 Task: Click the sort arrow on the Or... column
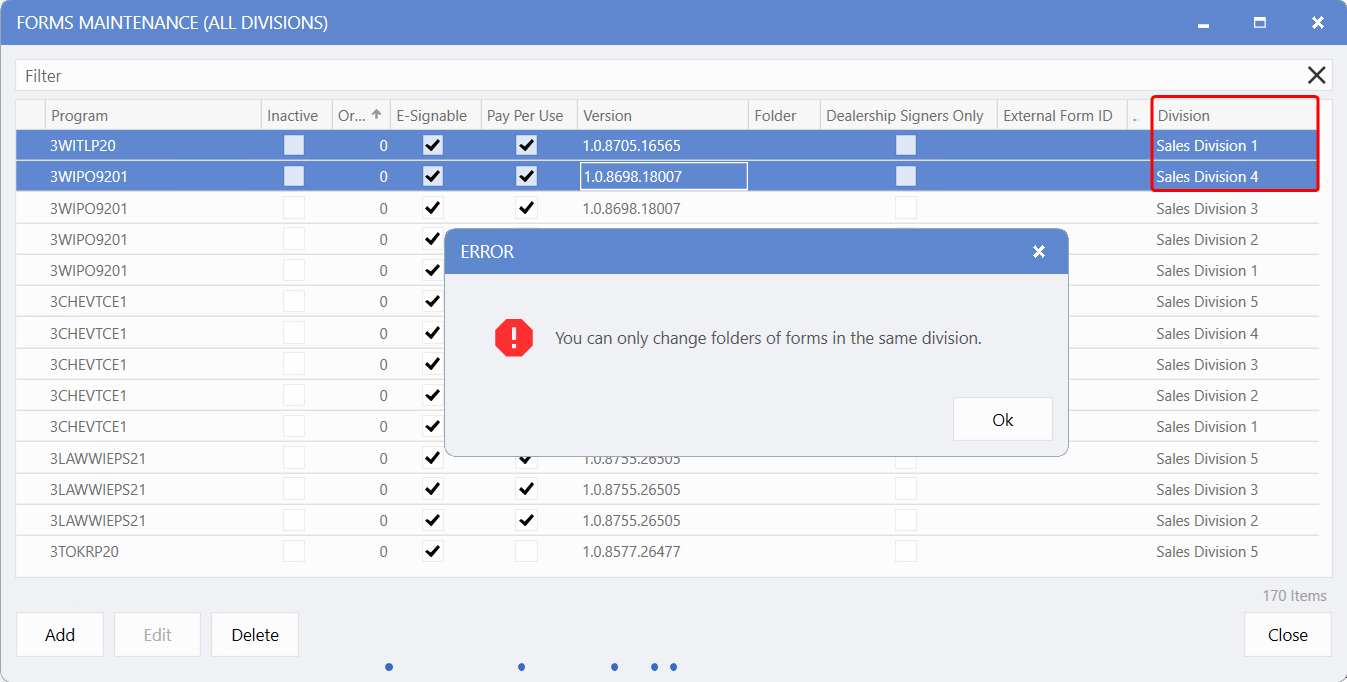click(376, 115)
